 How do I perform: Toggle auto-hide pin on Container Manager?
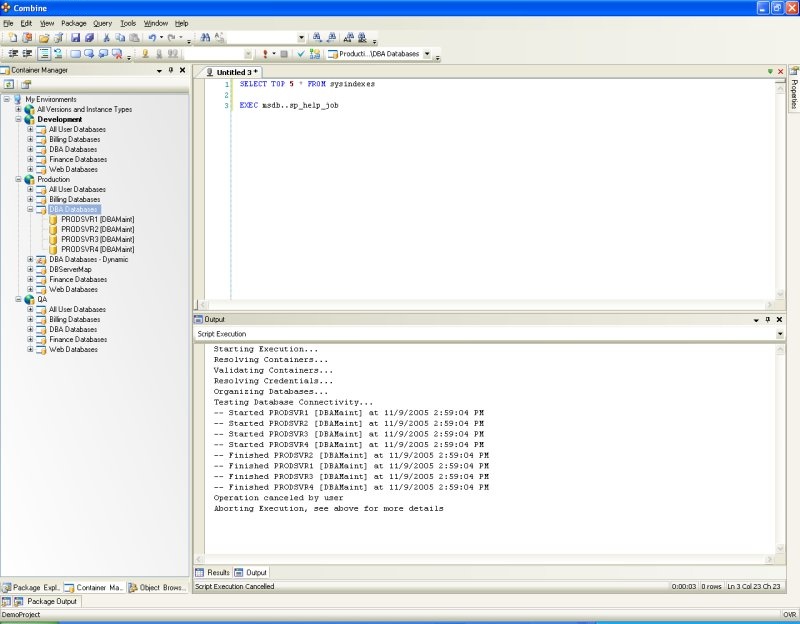point(171,70)
